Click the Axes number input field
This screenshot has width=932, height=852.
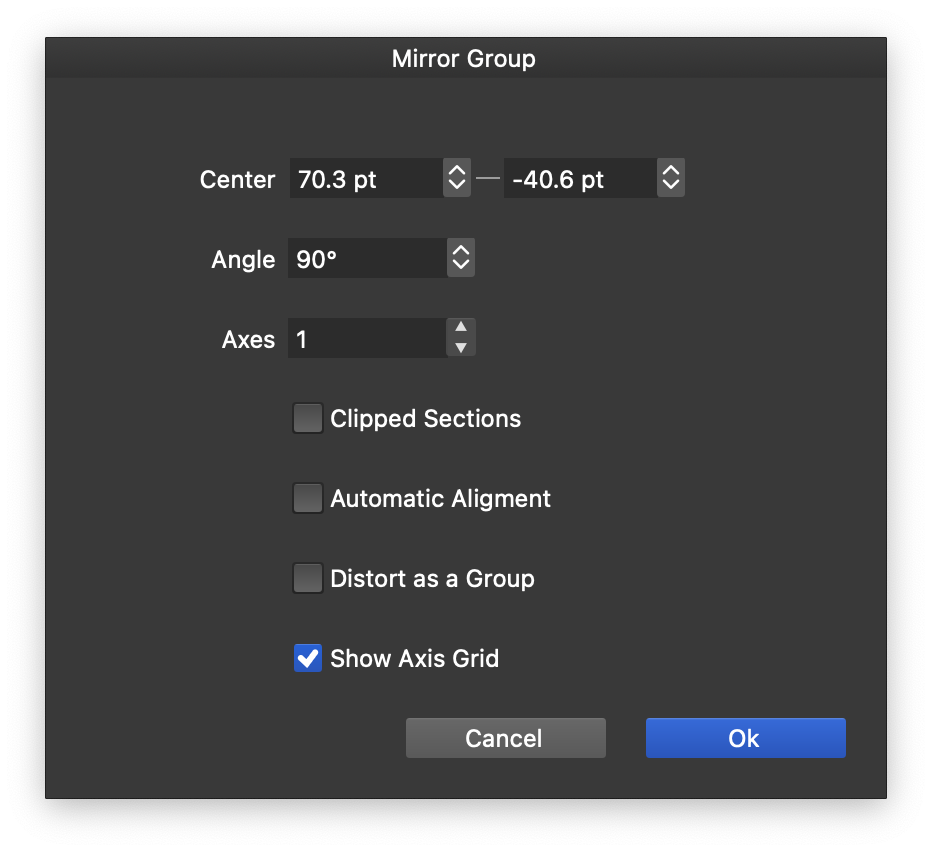point(365,339)
